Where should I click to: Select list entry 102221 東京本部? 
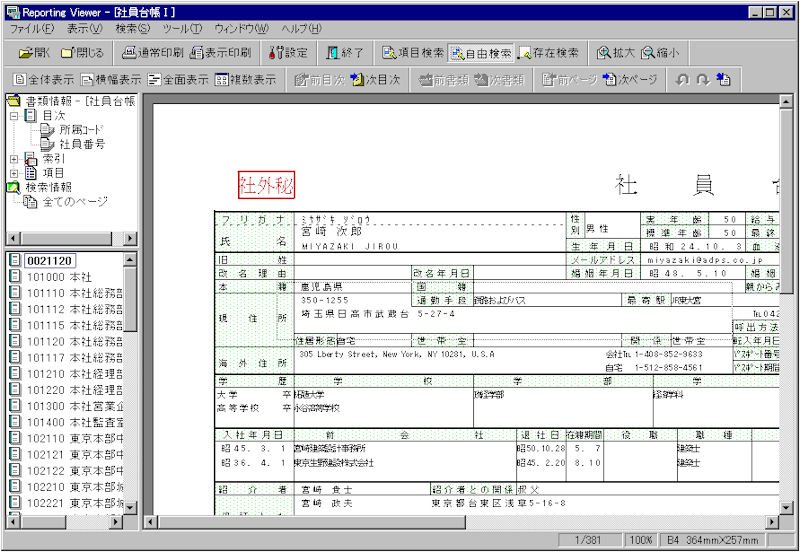[x=74, y=503]
